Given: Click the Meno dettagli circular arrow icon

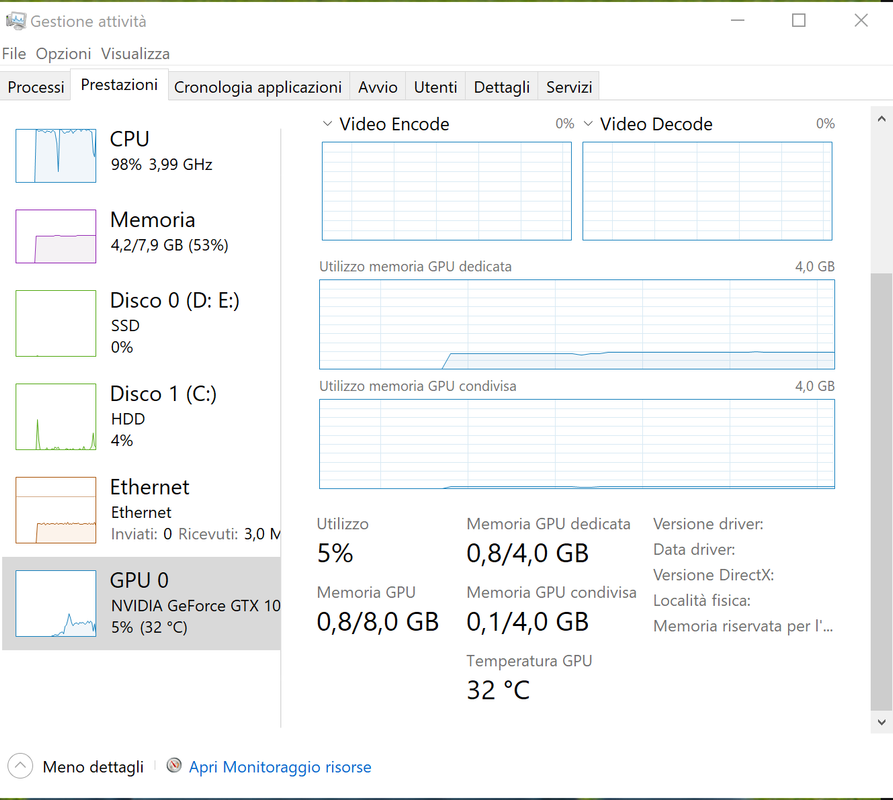Looking at the screenshot, I should [x=20, y=766].
